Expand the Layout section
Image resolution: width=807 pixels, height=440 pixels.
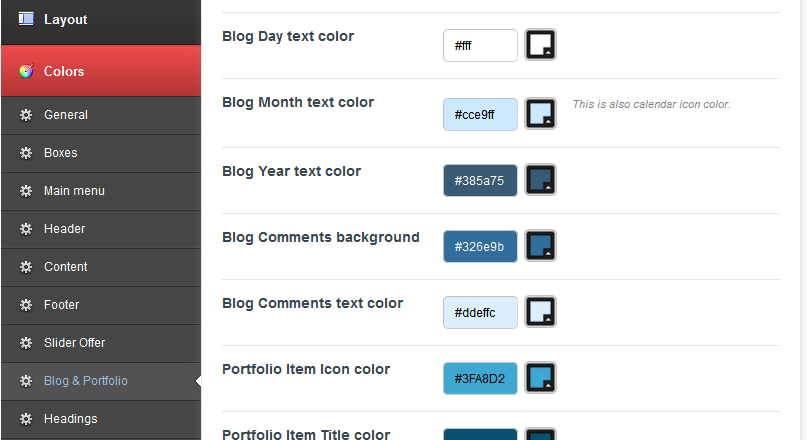66,19
